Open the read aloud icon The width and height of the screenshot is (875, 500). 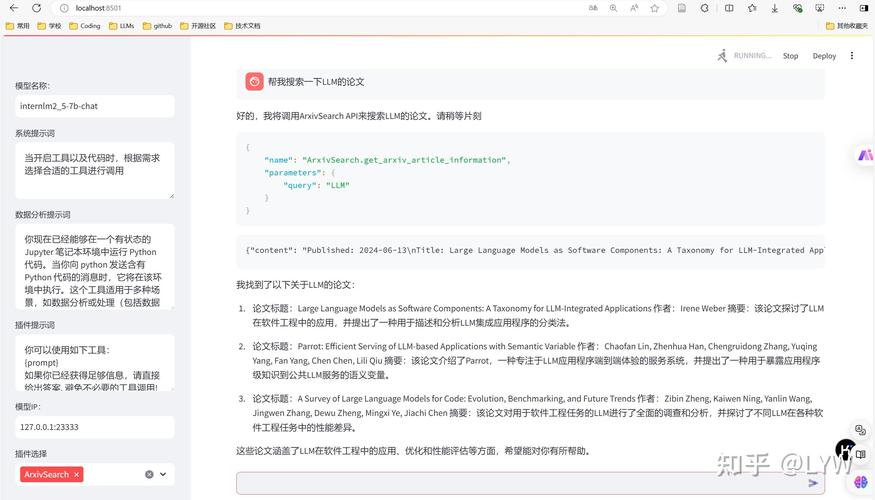point(634,8)
